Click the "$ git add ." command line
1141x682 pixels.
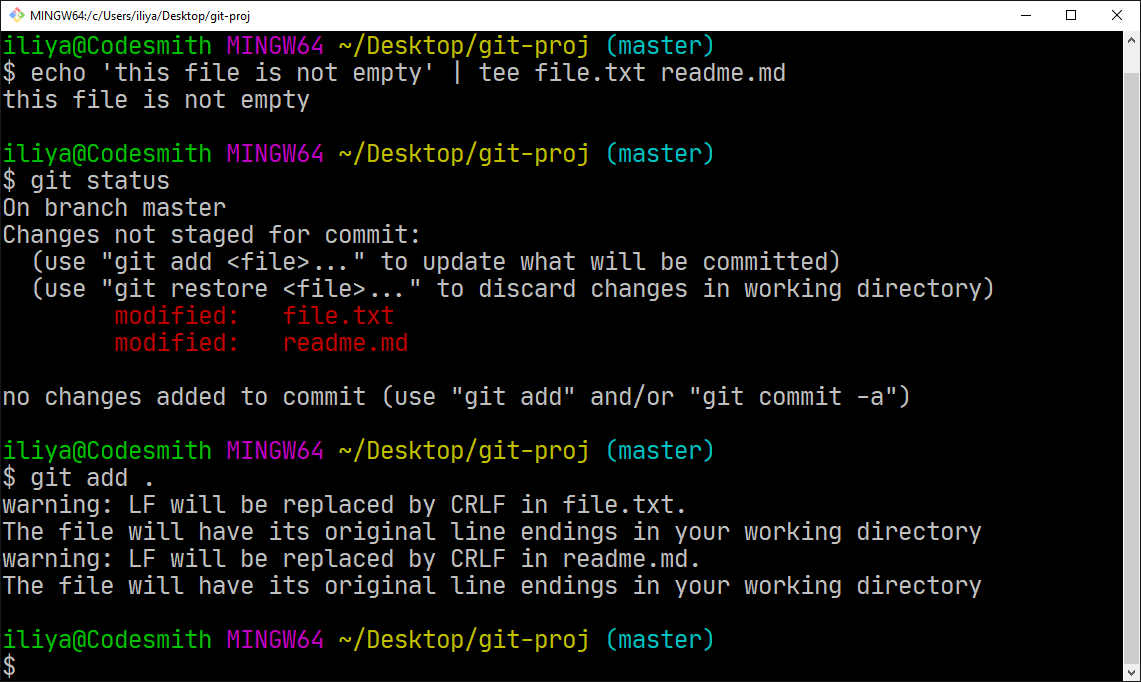pos(79,478)
